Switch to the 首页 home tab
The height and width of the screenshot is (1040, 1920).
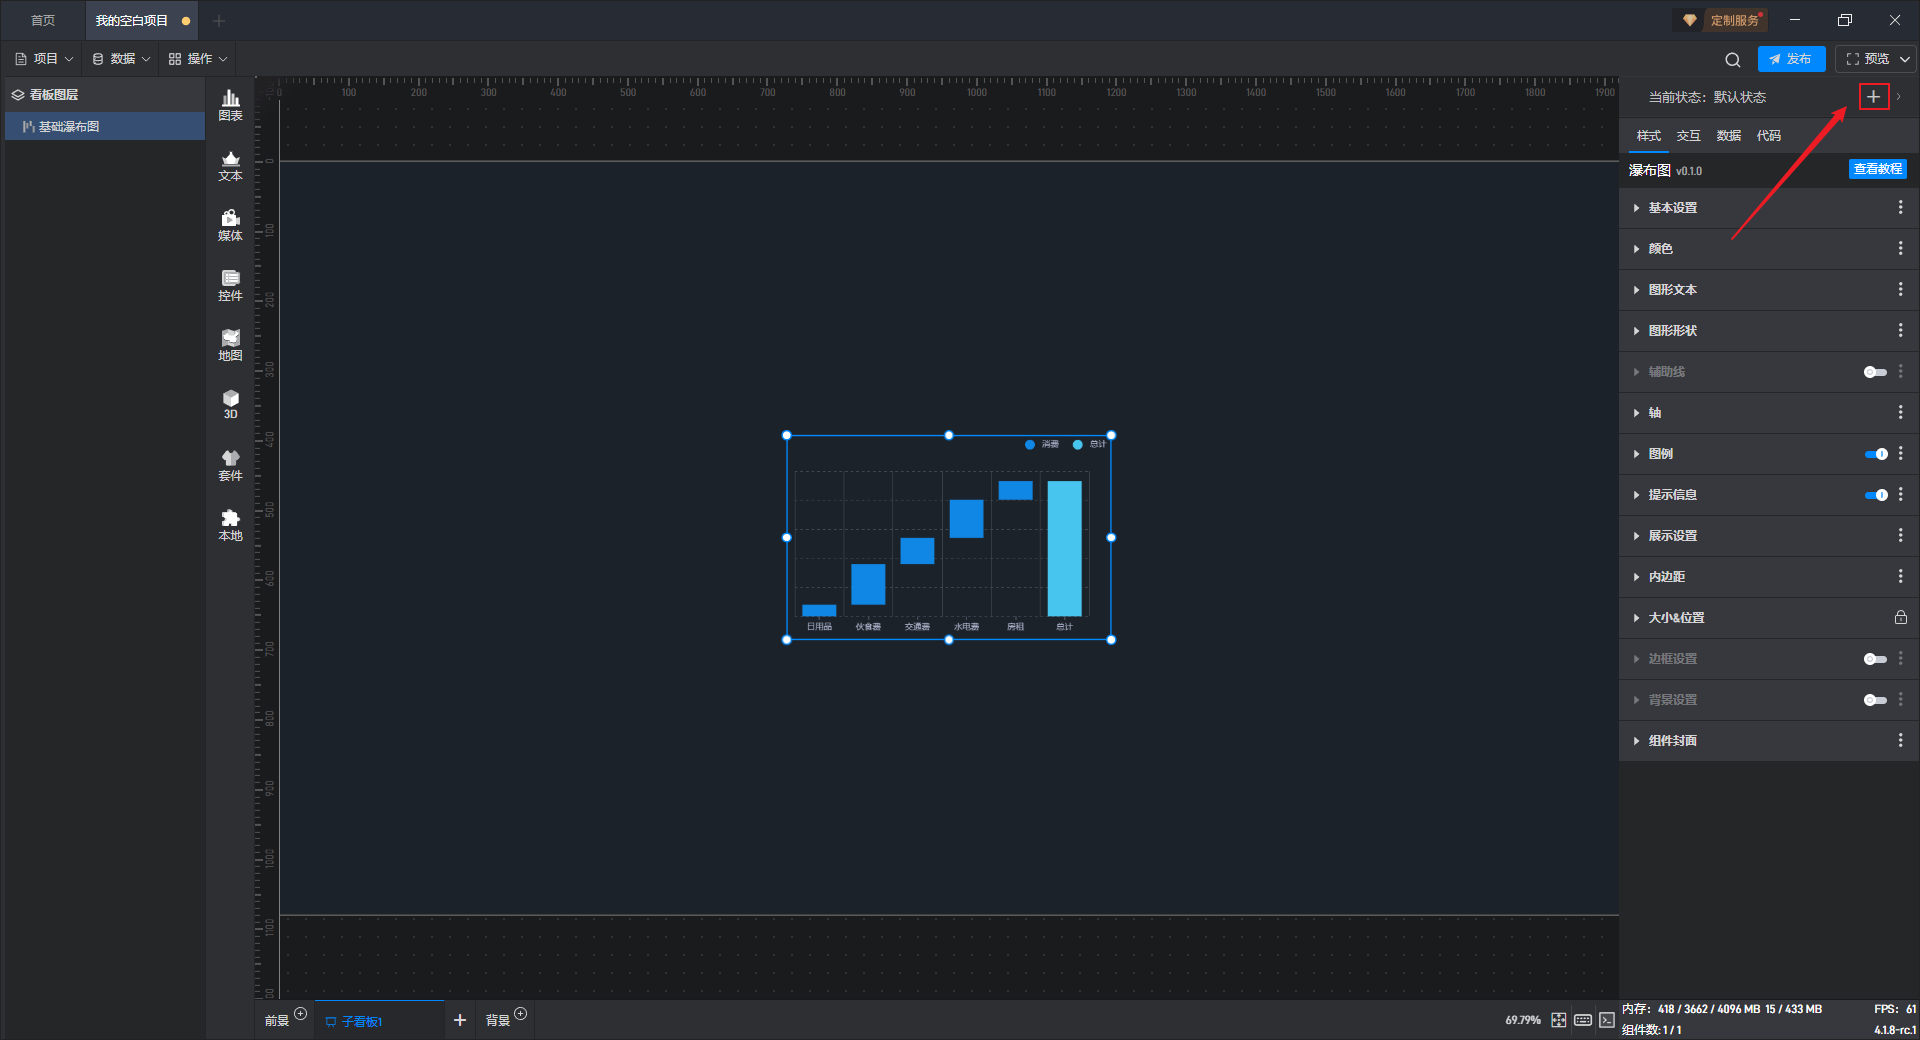click(43, 20)
